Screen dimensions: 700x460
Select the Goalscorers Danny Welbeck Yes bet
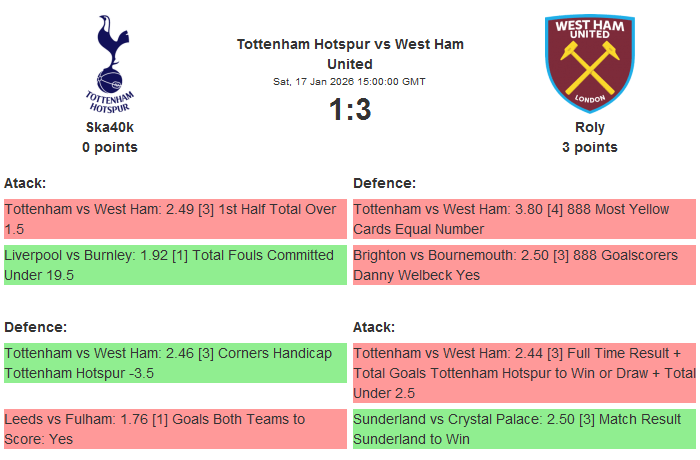coord(524,265)
